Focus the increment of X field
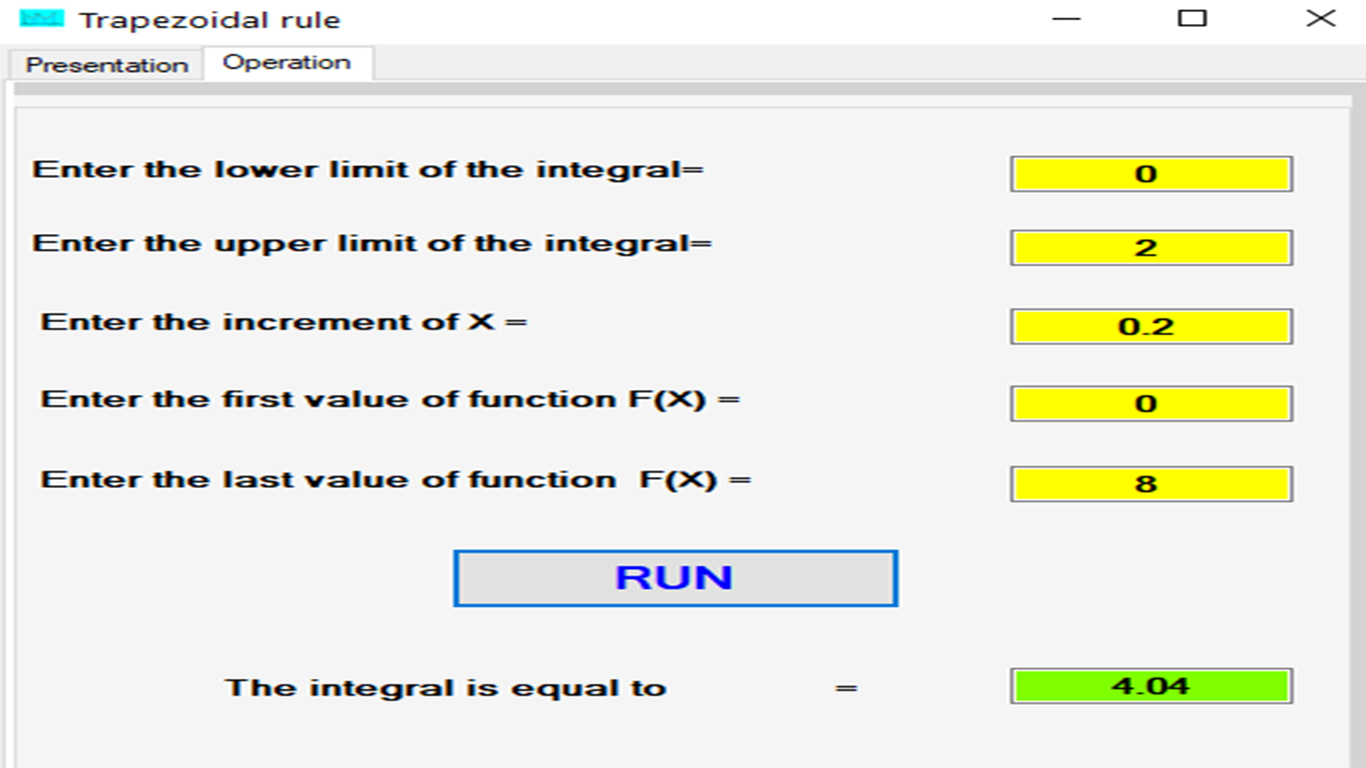This screenshot has width=1366, height=768. pyautogui.click(x=1151, y=327)
